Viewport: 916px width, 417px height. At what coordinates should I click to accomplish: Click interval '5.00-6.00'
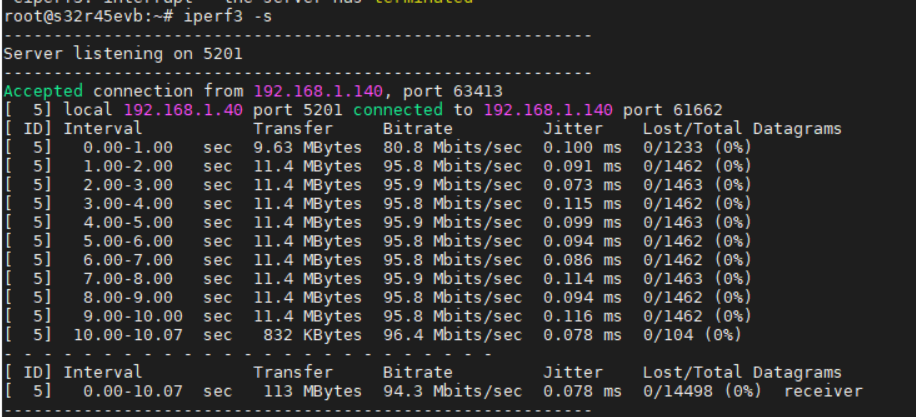[x=128, y=241]
